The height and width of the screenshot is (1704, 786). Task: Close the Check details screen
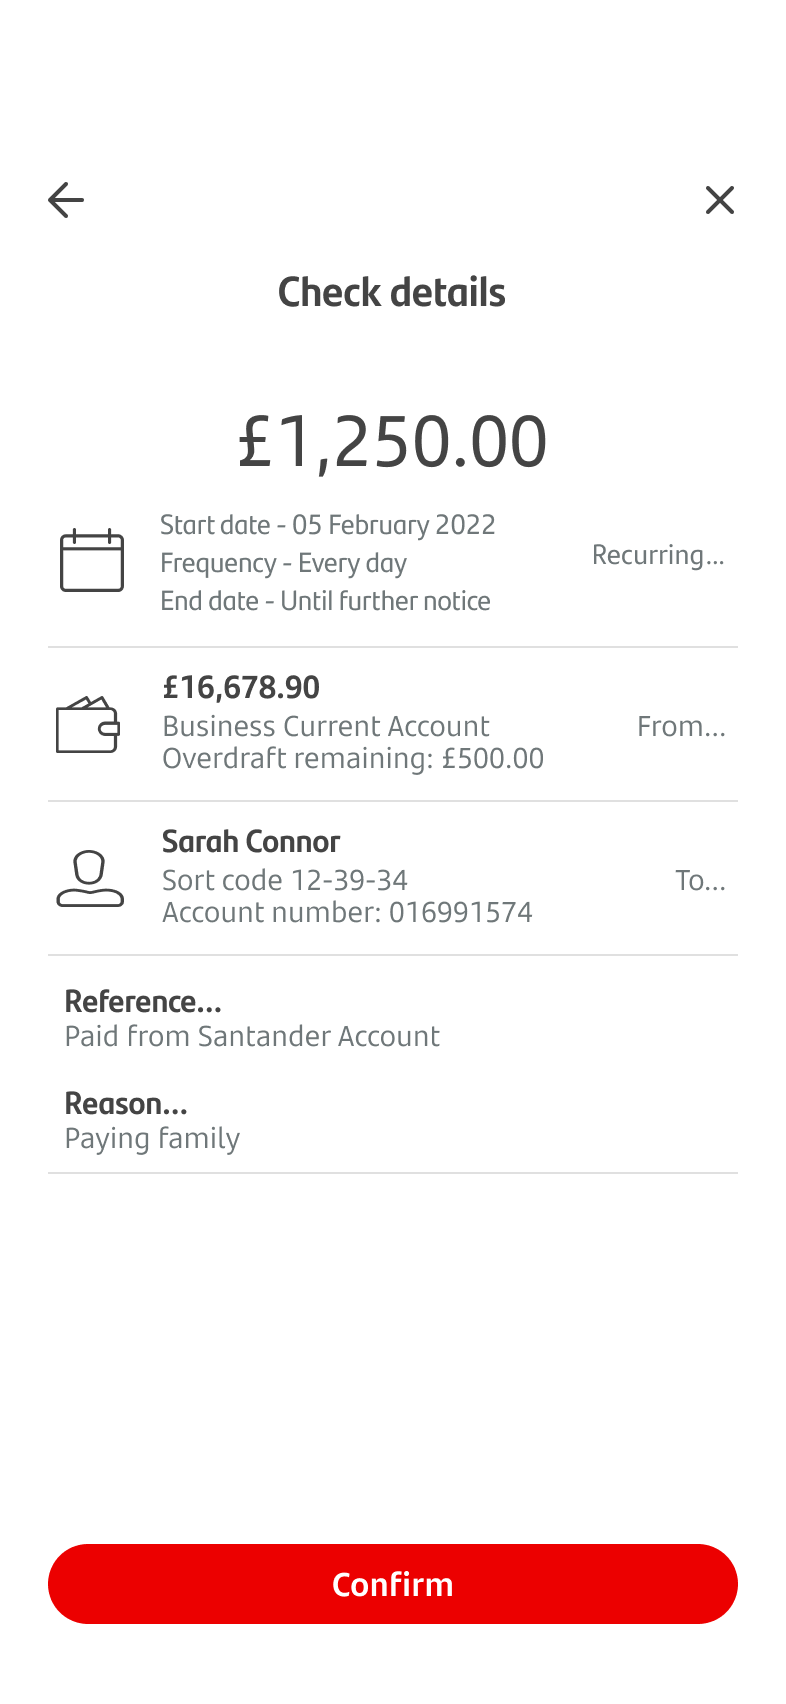(x=719, y=200)
